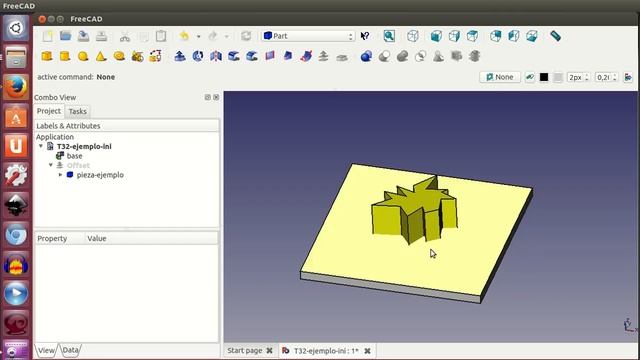640x360 pixels.
Task: Click the Print toolbar icon
Action: pyautogui.click(x=101, y=36)
